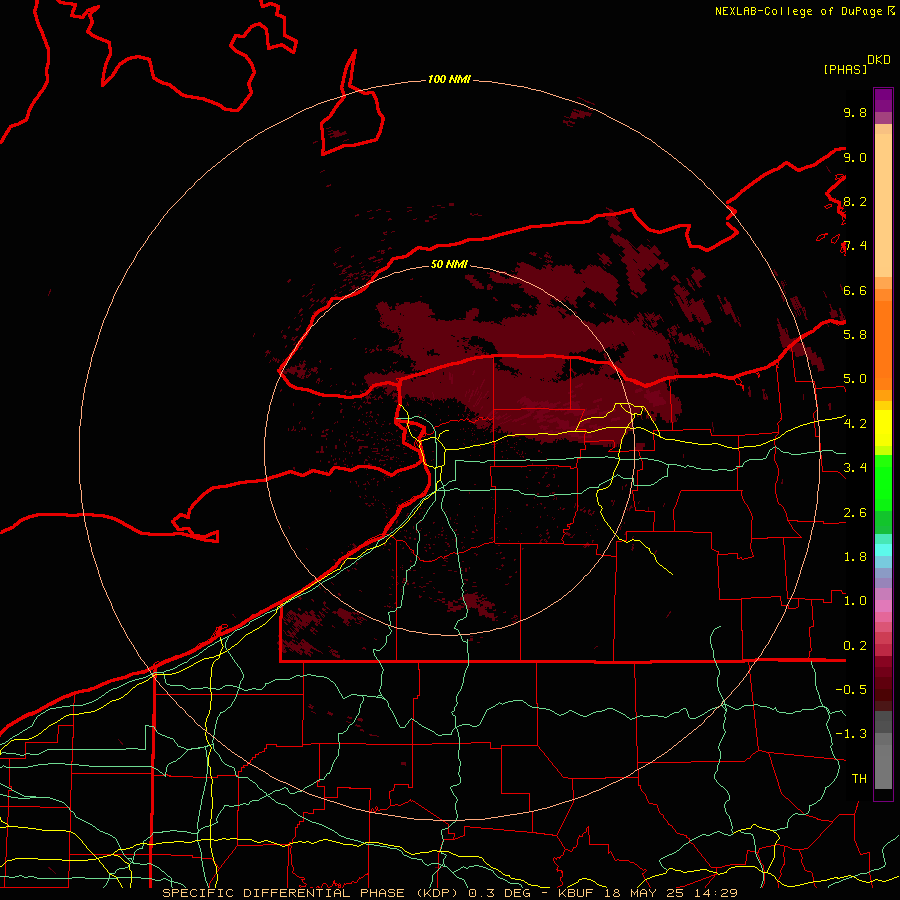
Task: Click the 9.8 color scale value
Action: (855, 112)
